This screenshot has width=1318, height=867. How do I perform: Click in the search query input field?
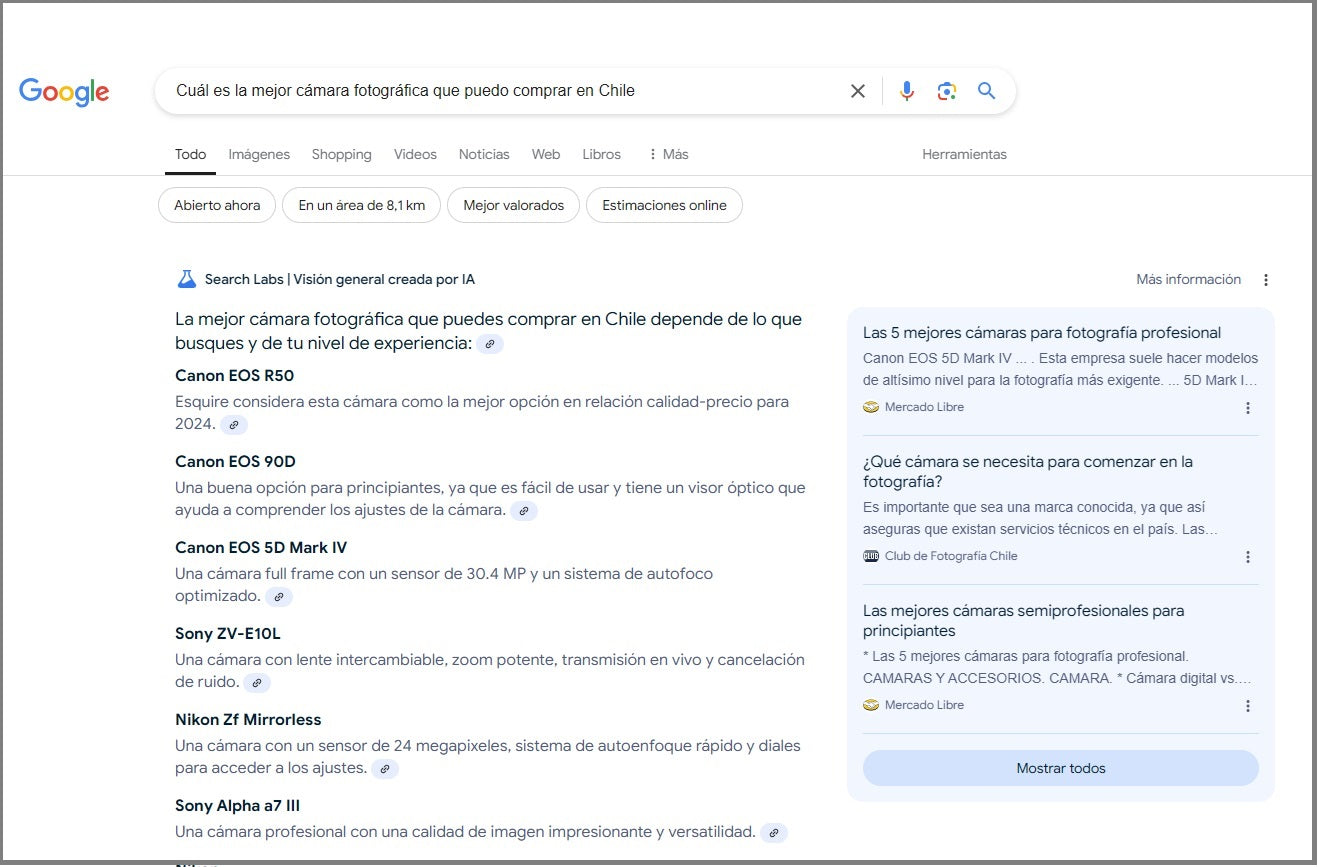(505, 91)
